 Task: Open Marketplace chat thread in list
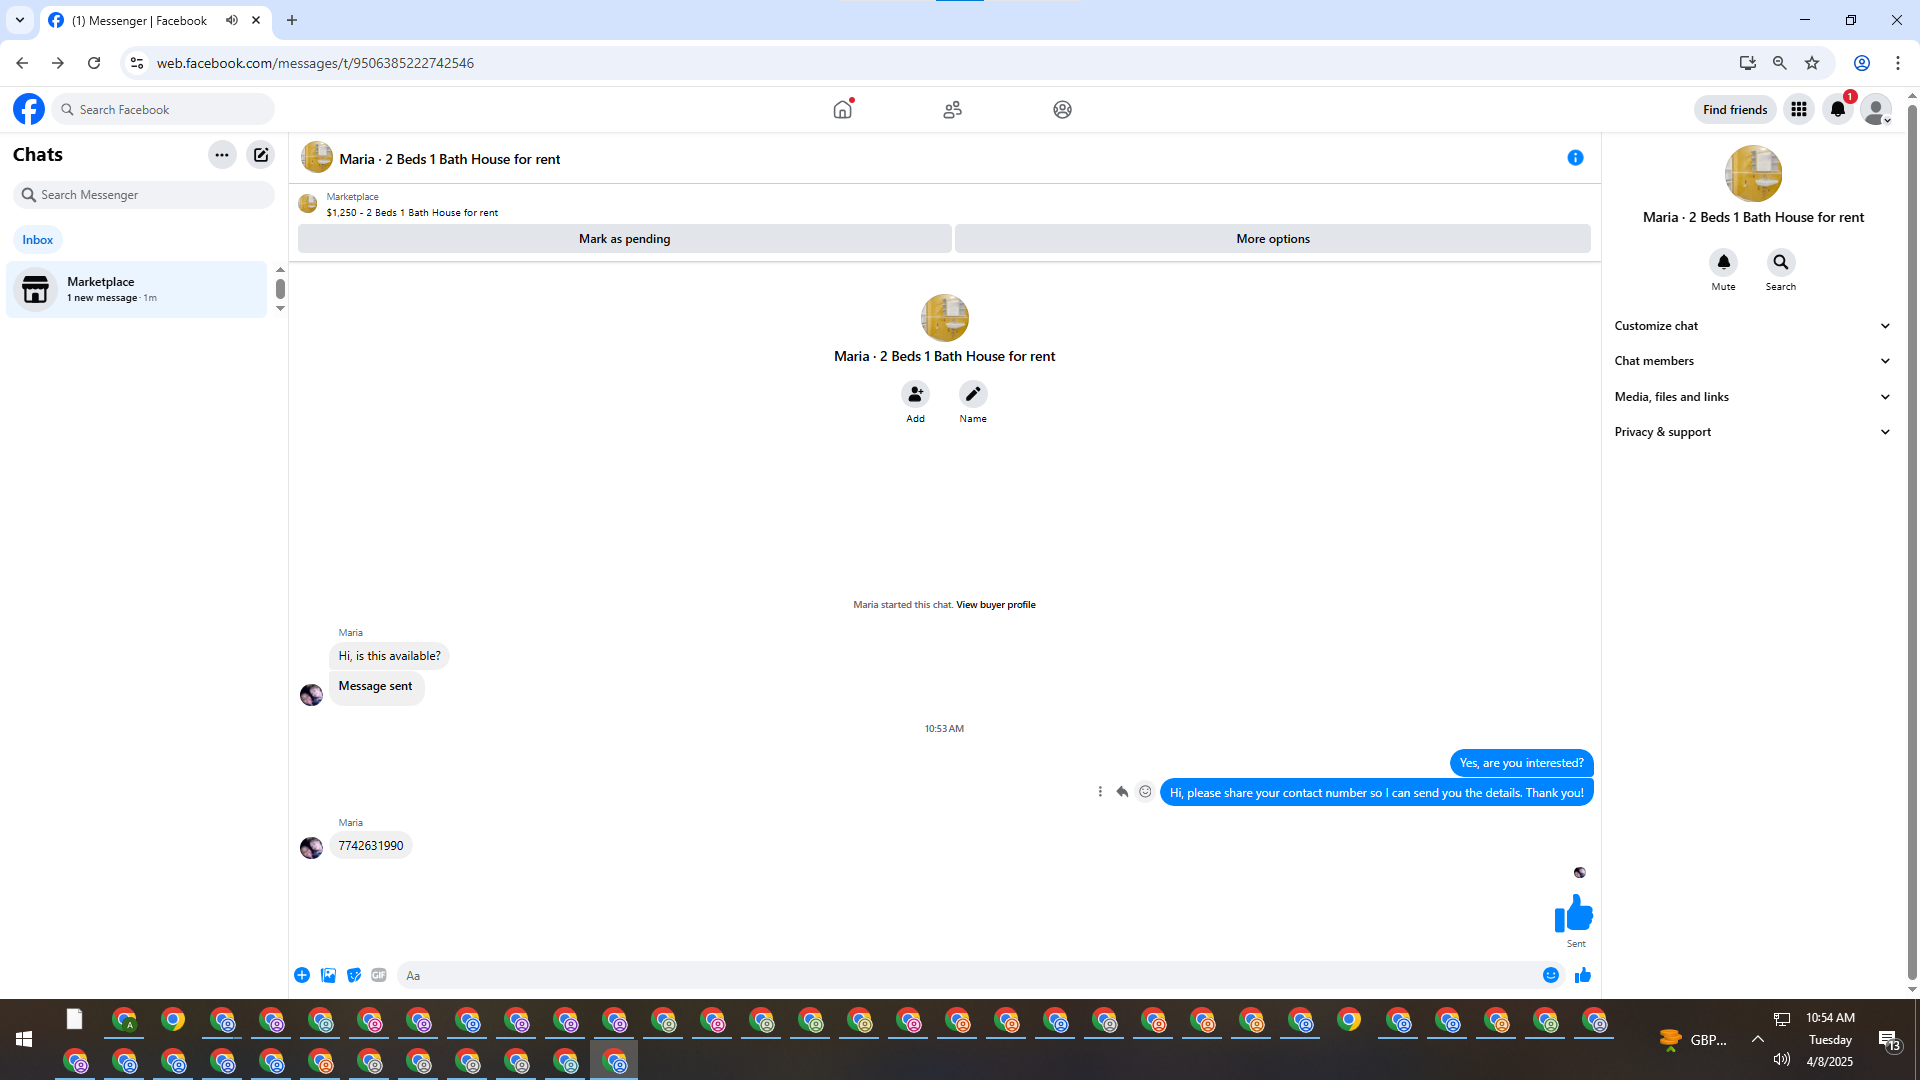[137, 289]
